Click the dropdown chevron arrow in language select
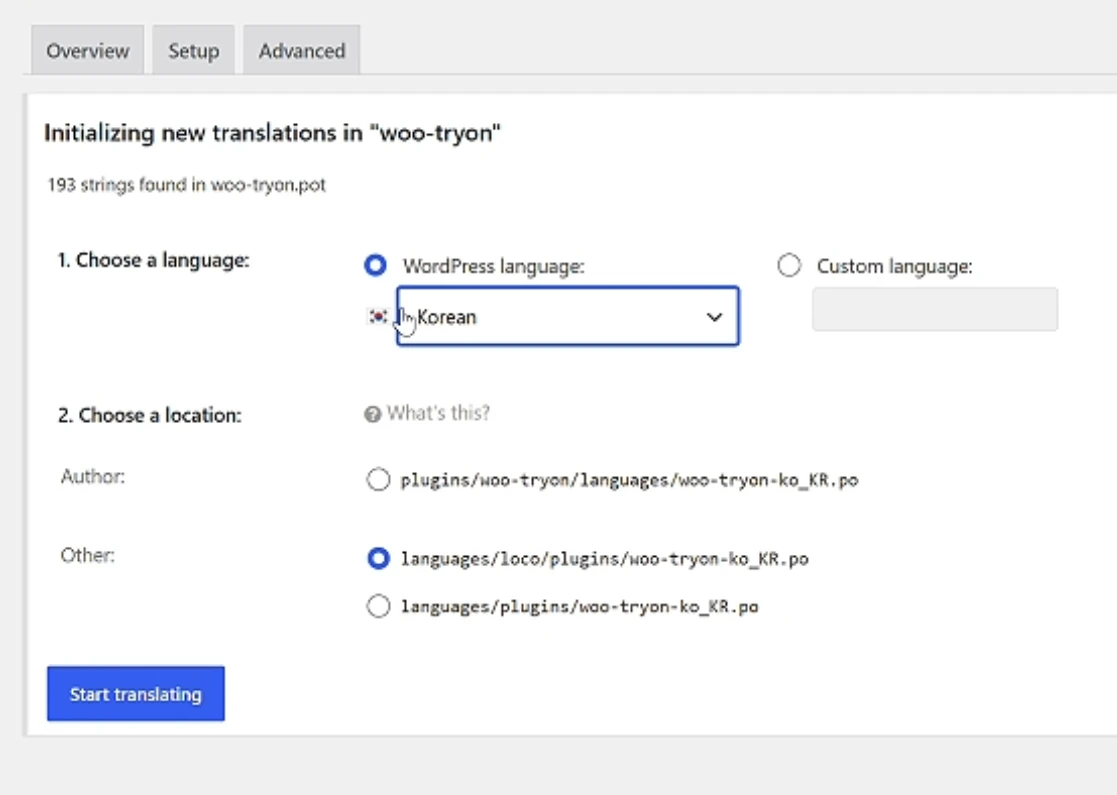This screenshot has height=795, width=1117. coord(714,317)
